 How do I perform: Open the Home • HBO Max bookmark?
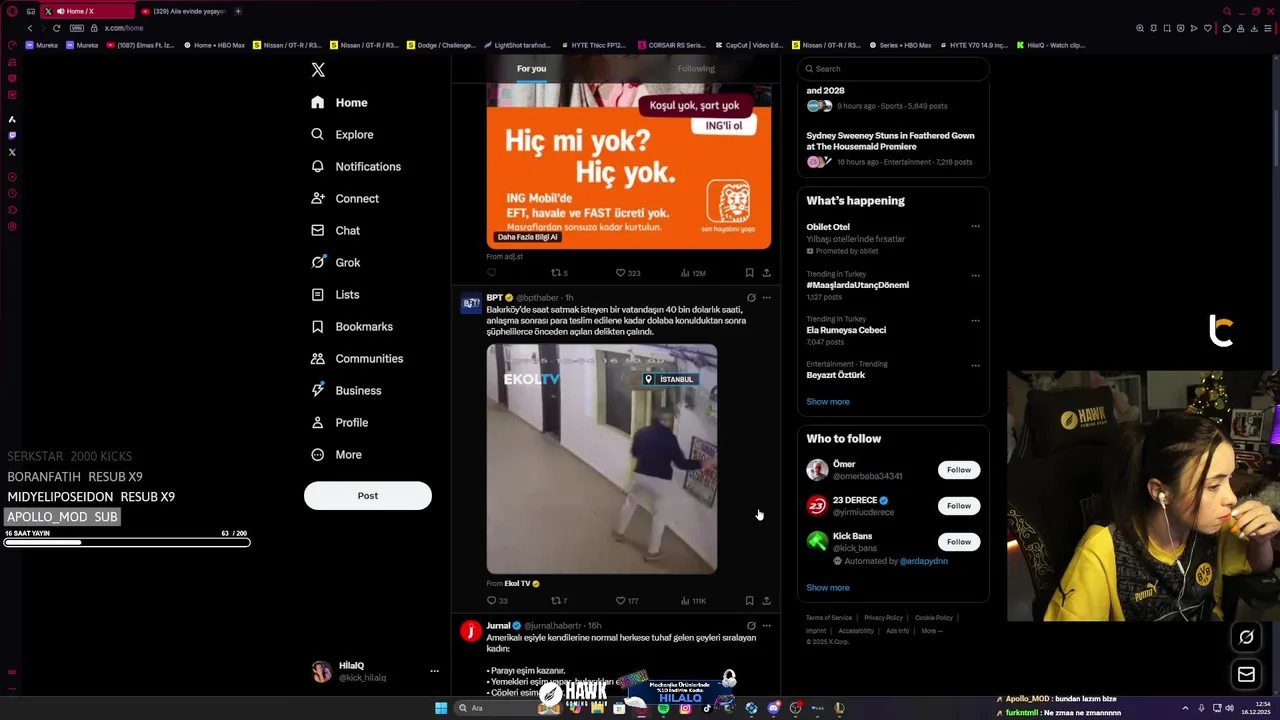[x=214, y=45]
